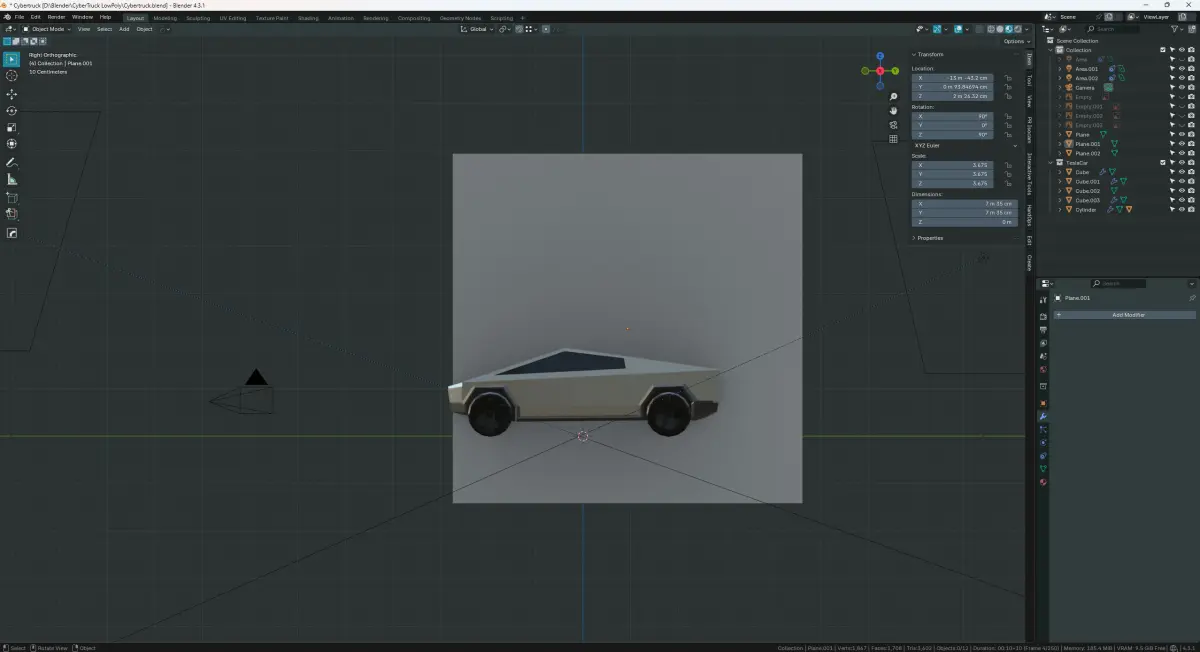Open the Render menu
The height and width of the screenshot is (652, 1200).
[57, 17]
